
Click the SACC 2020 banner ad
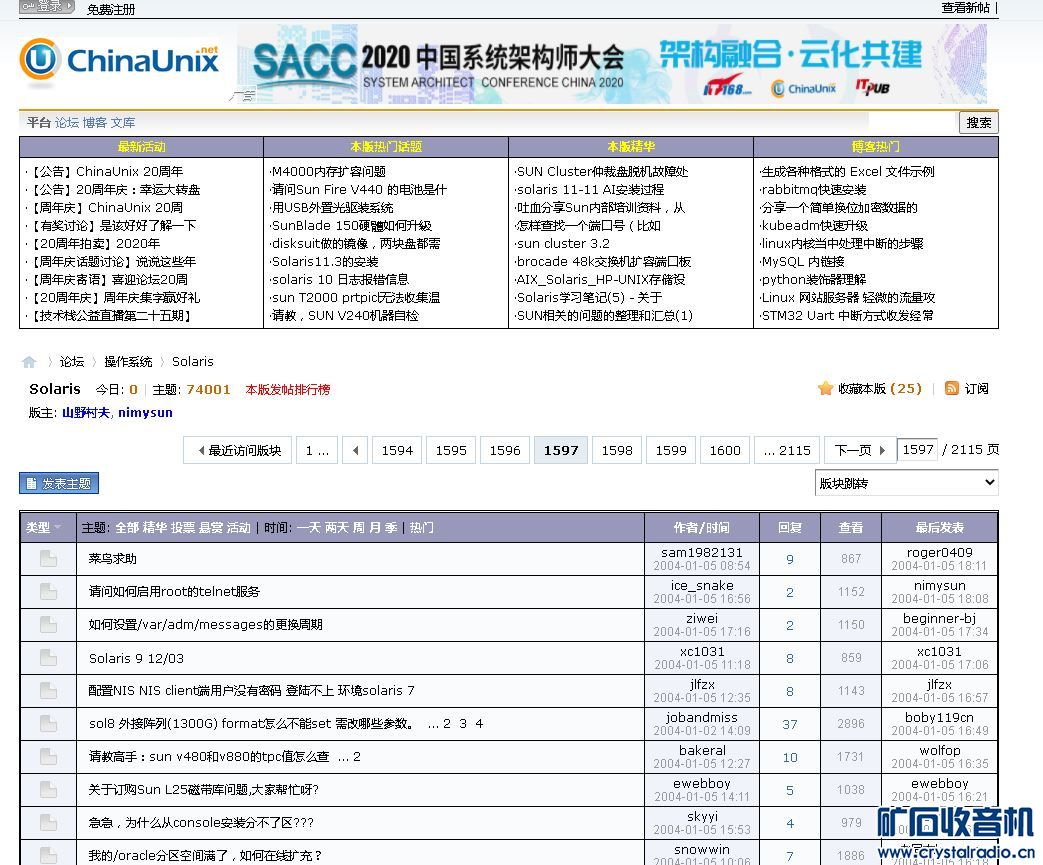point(611,64)
